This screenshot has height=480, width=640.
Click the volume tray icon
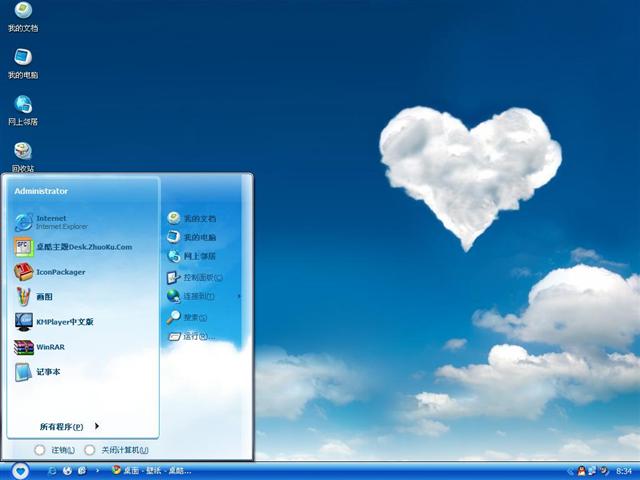point(604,471)
